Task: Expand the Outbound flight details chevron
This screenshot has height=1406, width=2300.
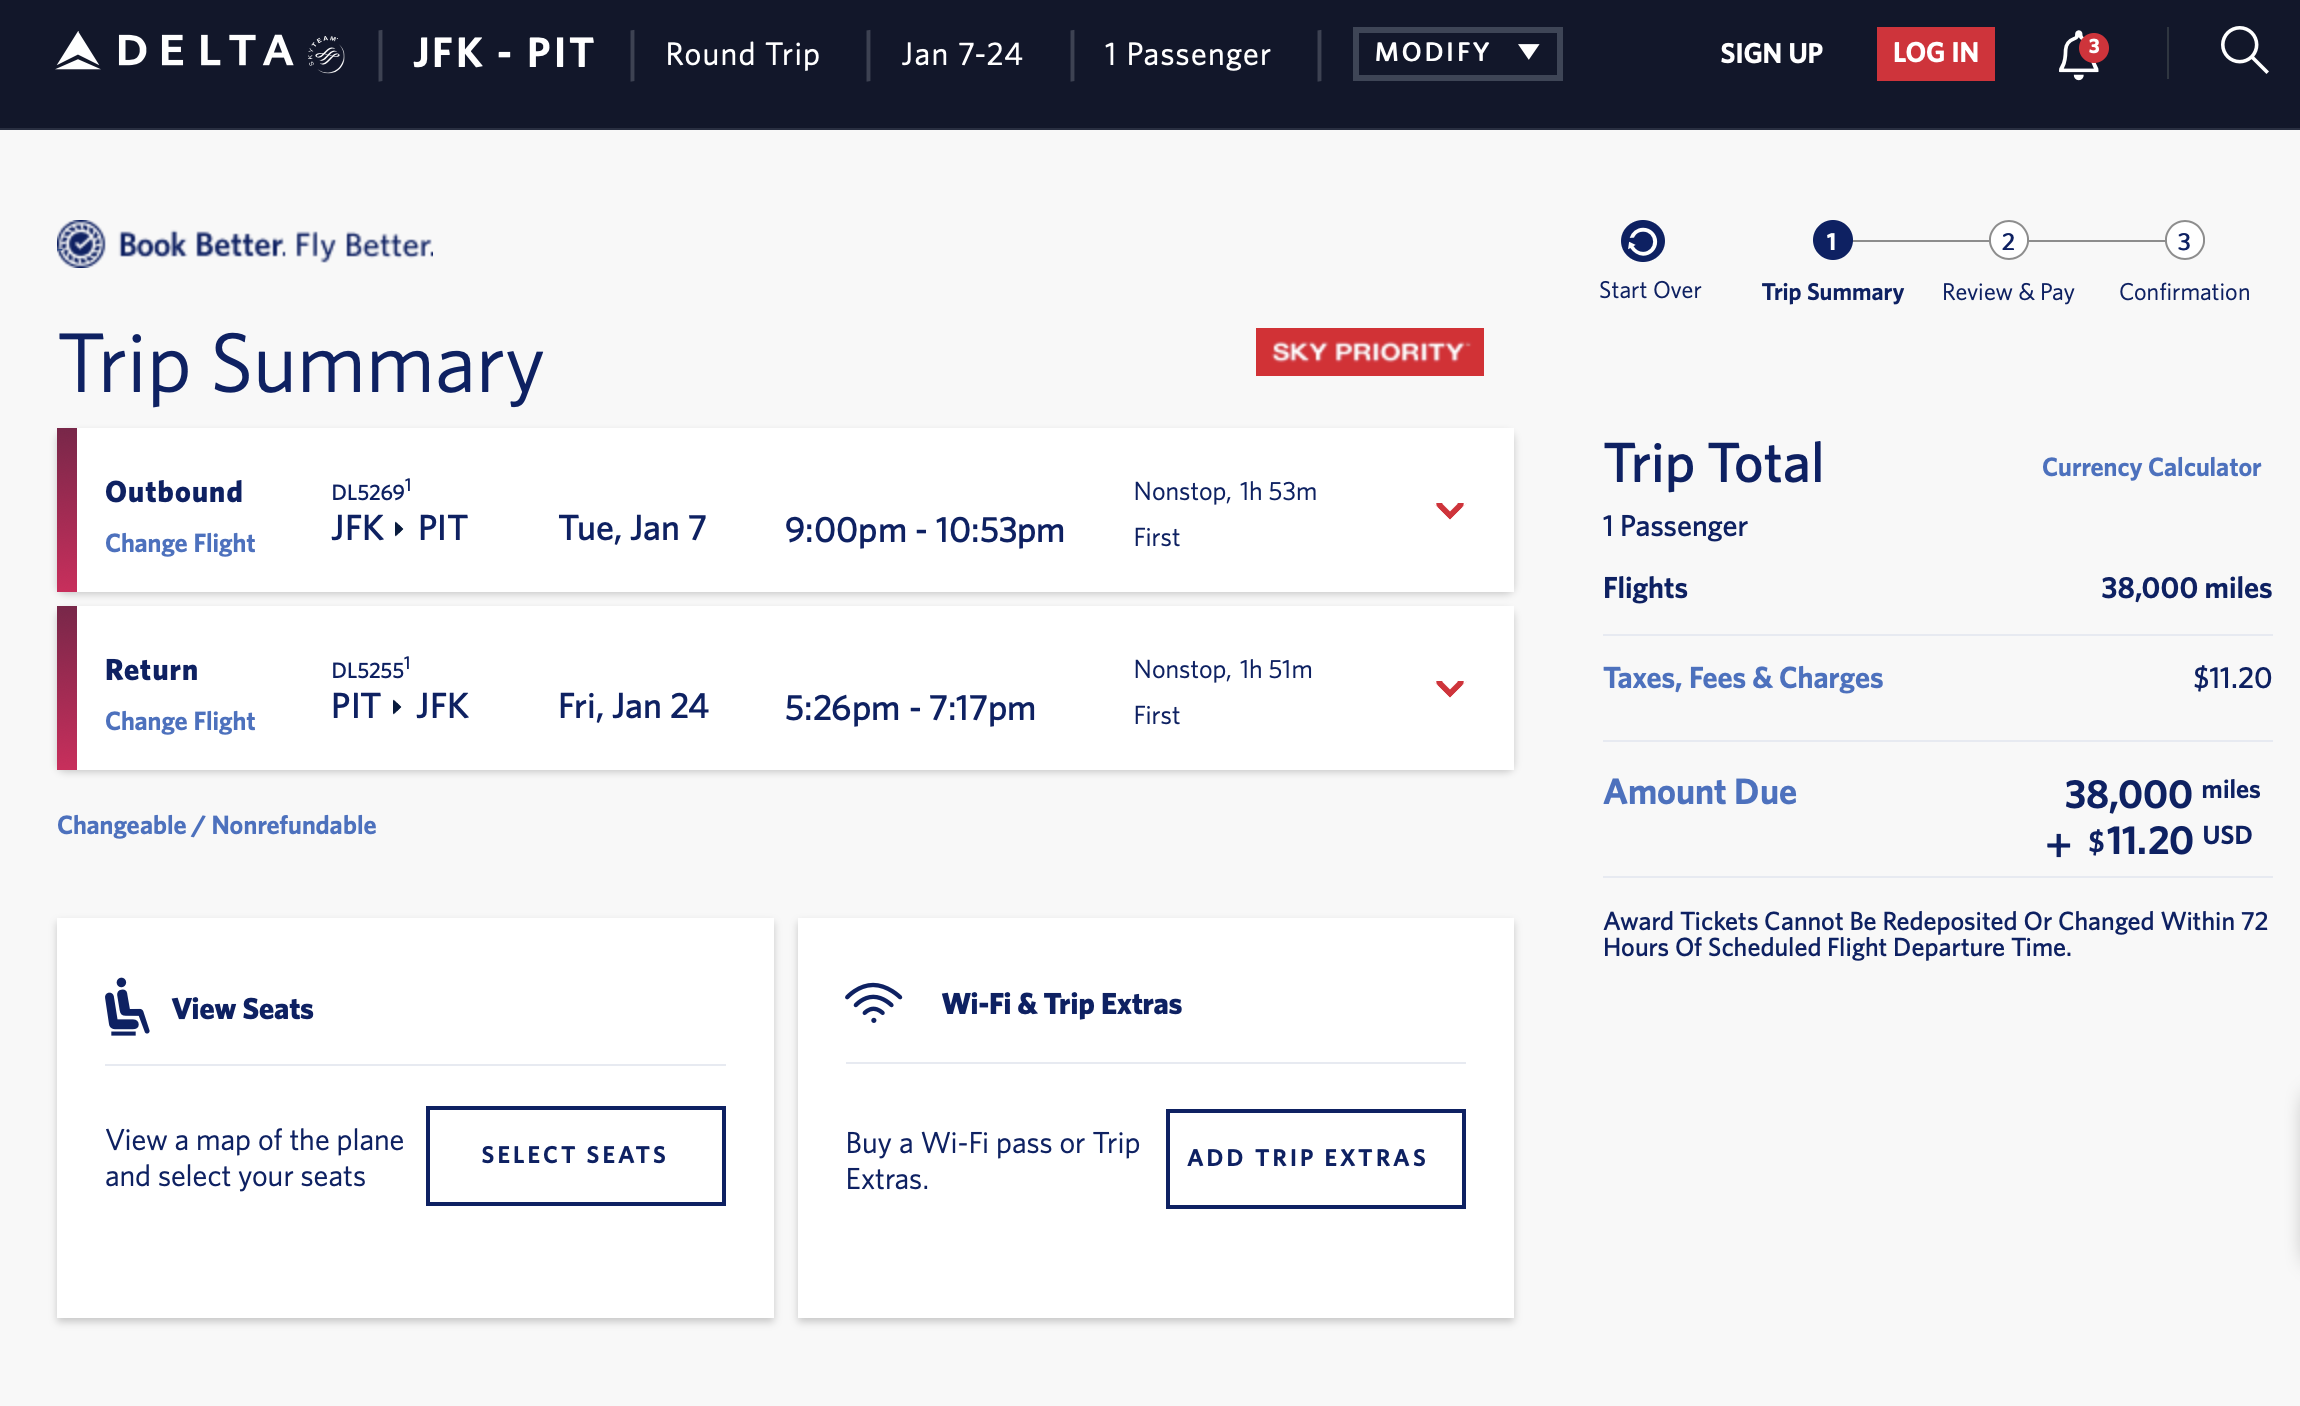Action: [x=1449, y=510]
